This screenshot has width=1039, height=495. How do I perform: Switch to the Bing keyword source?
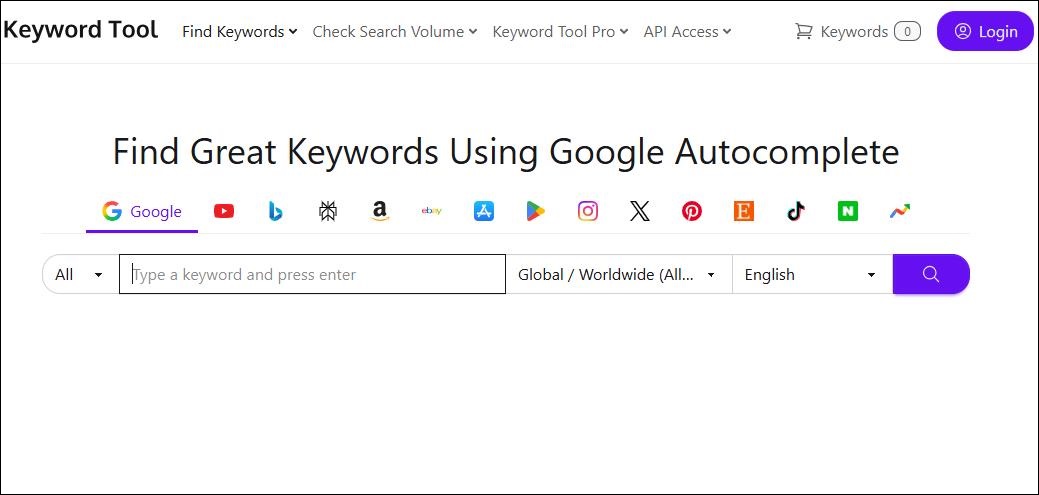tap(276, 211)
